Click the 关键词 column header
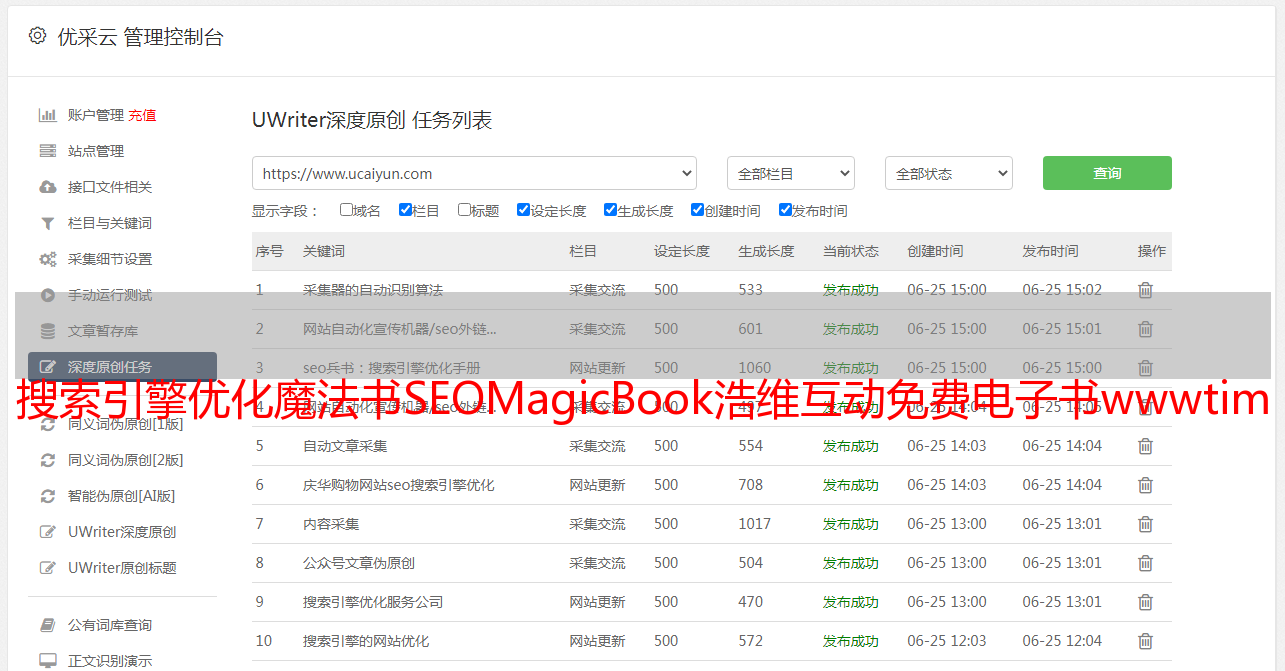The height and width of the screenshot is (671, 1285). tap(324, 251)
